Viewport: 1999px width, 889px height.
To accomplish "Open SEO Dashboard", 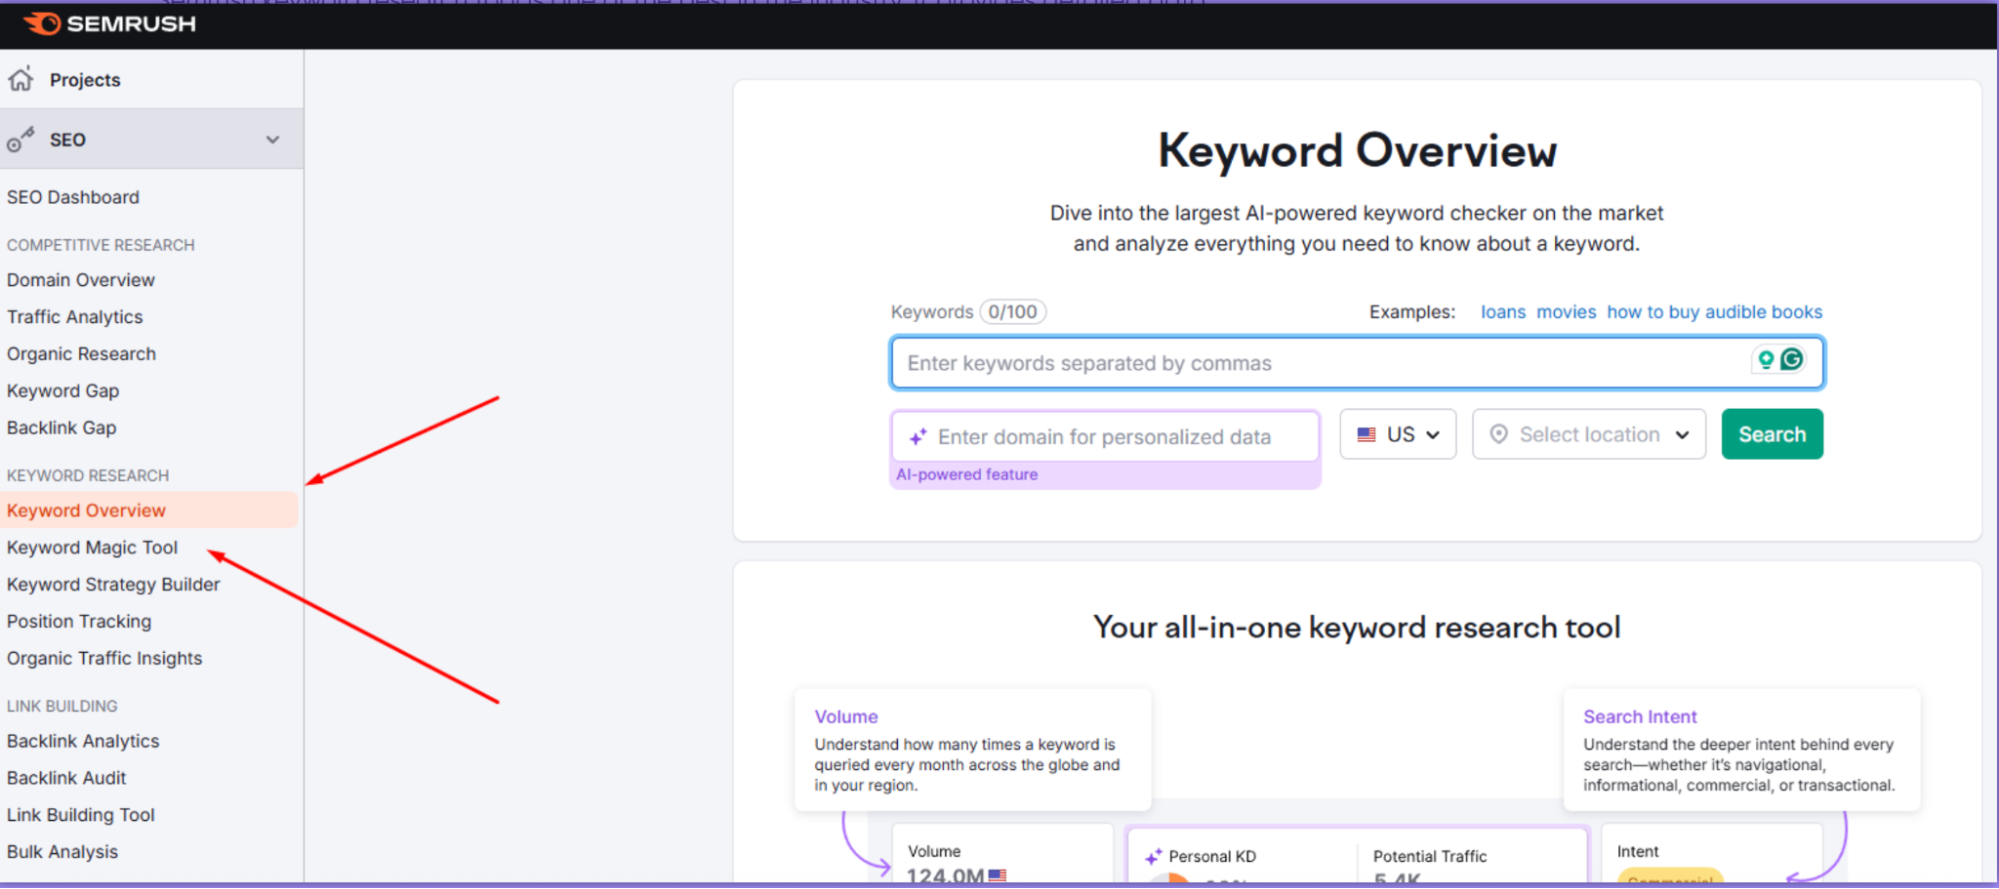I will (x=73, y=197).
